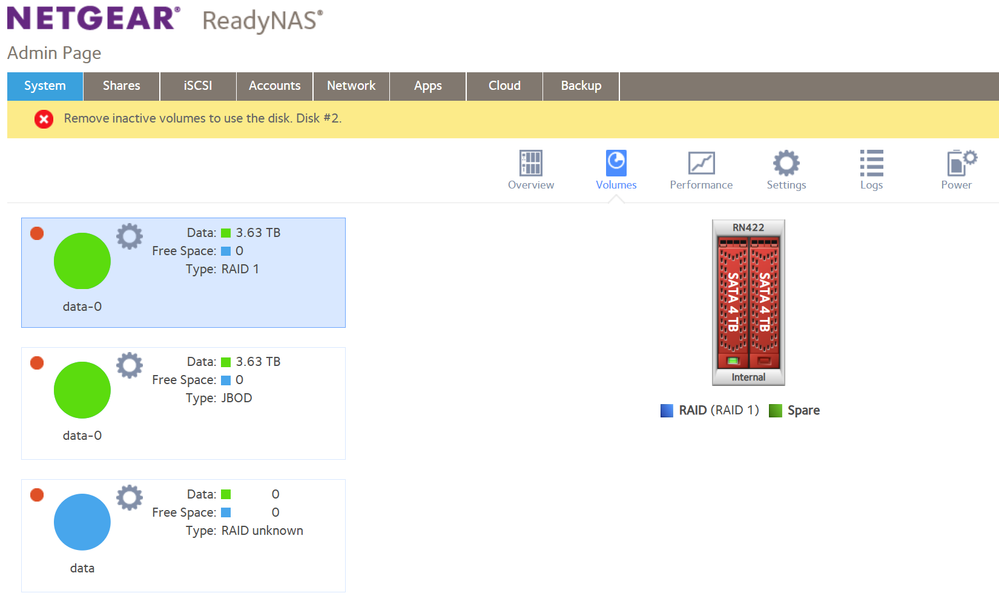999x612 pixels.
Task: Switch to the Shares tab
Action: [x=121, y=86]
